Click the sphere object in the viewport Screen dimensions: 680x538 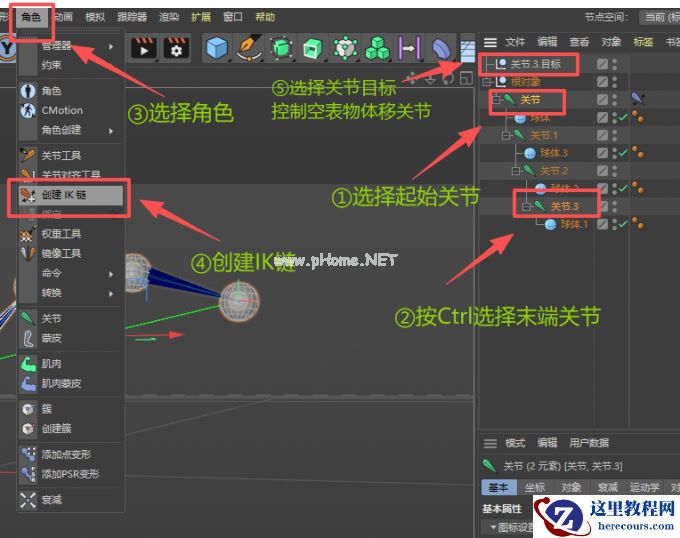click(x=239, y=301)
